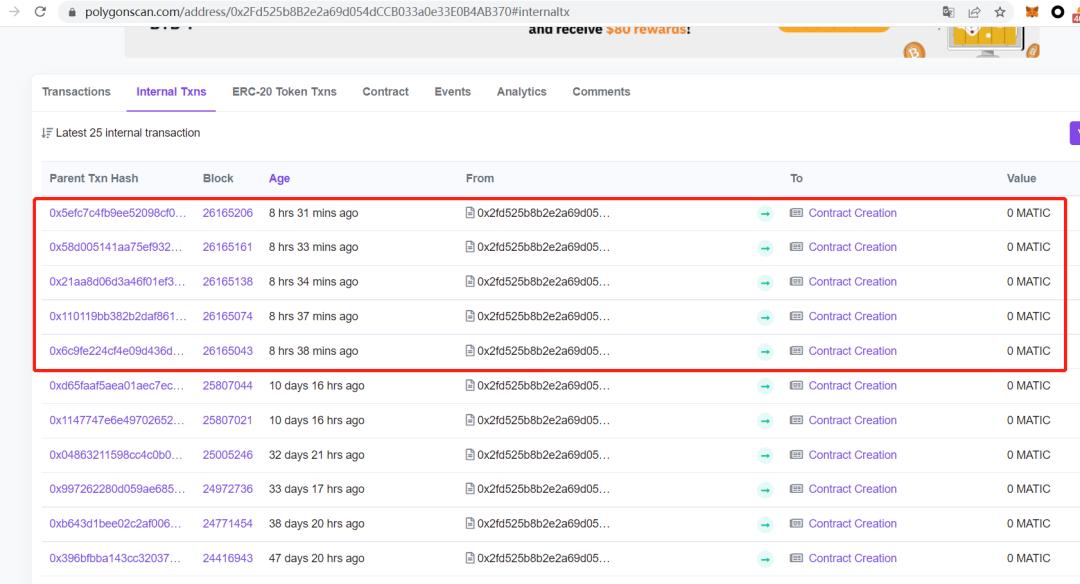
Task: Click the lock icon beside the polygonscan URL
Action: tap(72, 12)
